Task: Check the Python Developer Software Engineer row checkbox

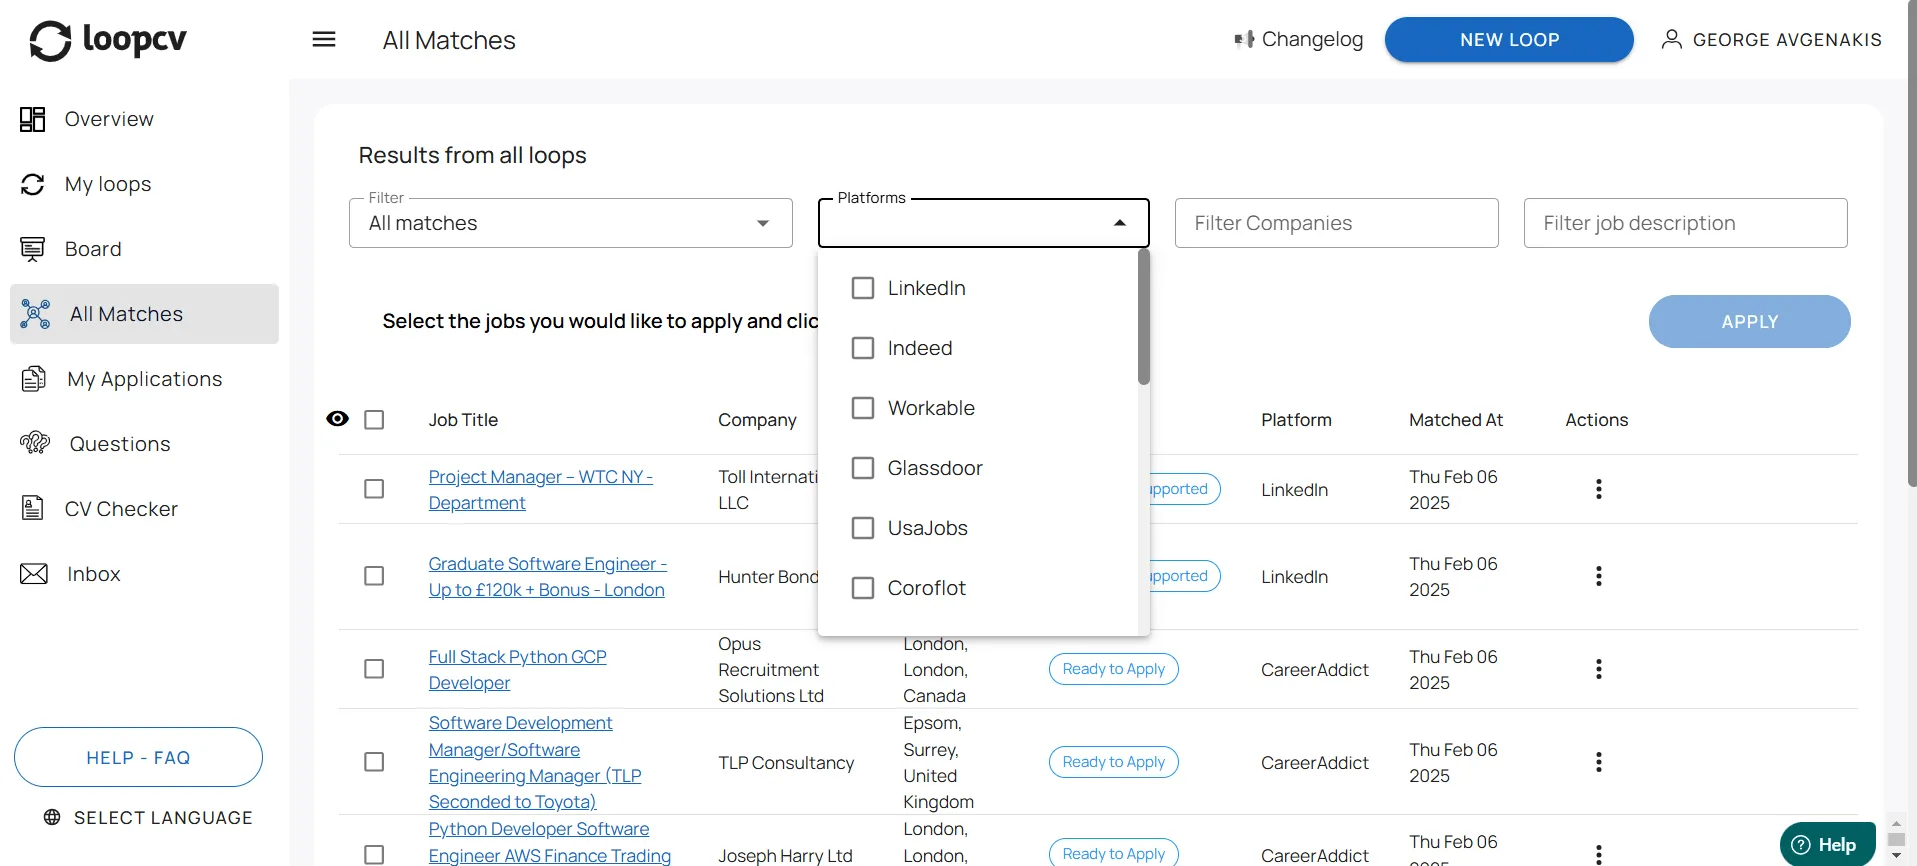Action: point(374,855)
